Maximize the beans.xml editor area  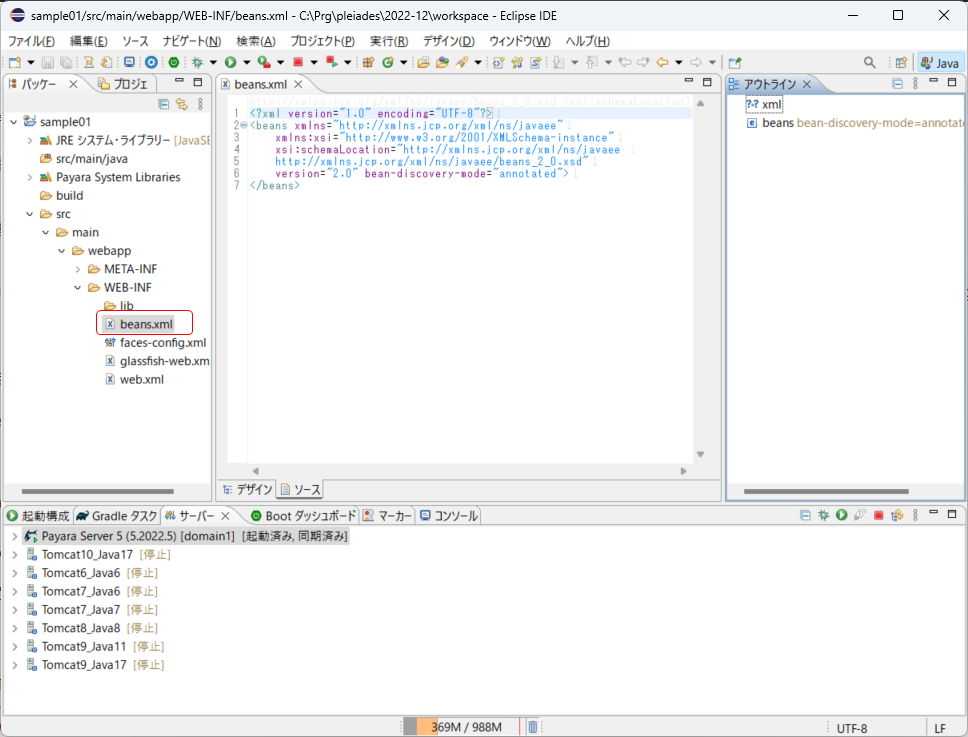707,81
